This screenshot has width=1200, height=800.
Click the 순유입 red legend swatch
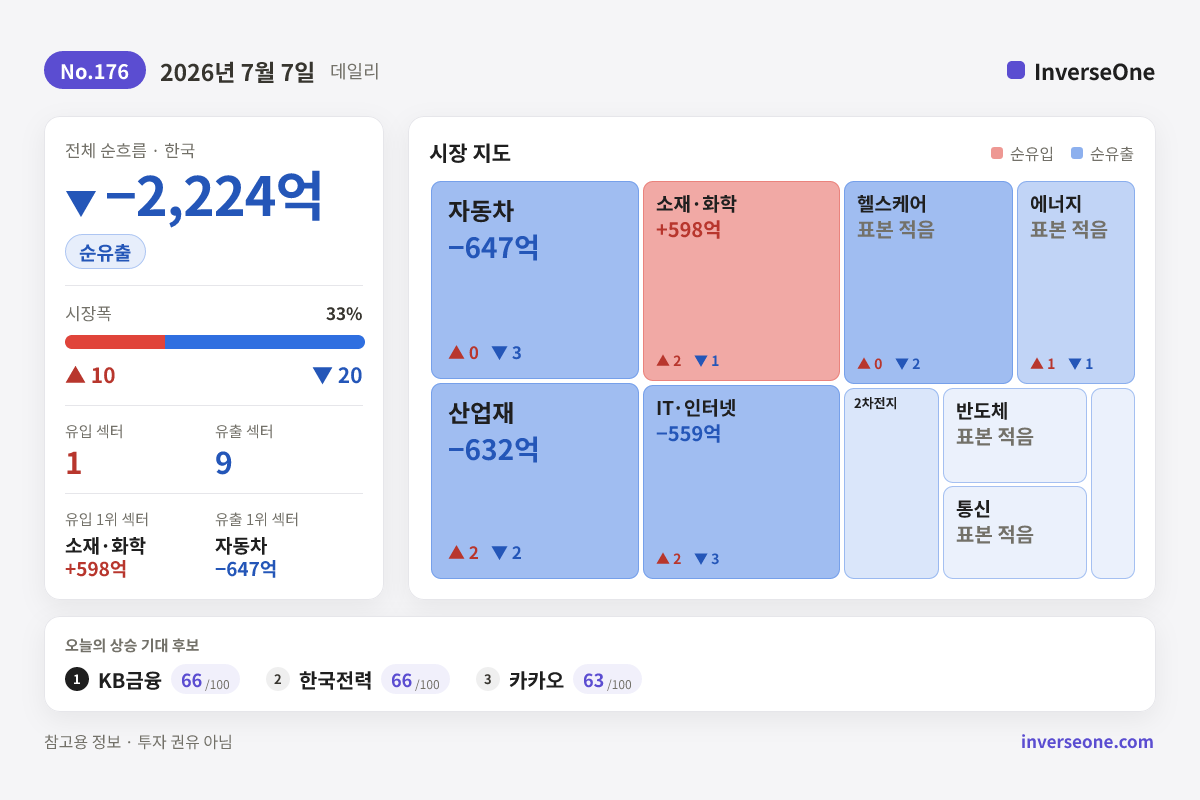(997, 153)
